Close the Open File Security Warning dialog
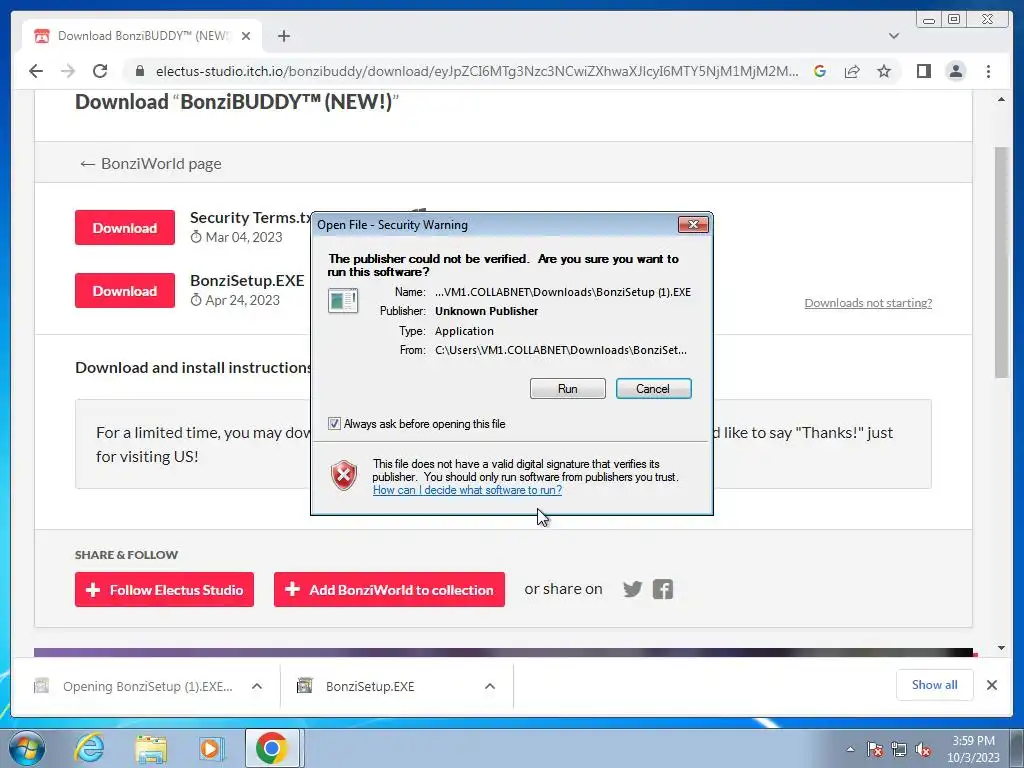The image size is (1024, 768). click(x=693, y=225)
